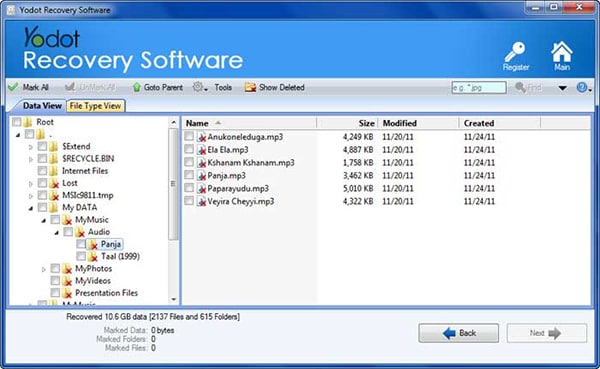Click the Next button
This screenshot has width=600, height=369.
pyautogui.click(x=547, y=333)
